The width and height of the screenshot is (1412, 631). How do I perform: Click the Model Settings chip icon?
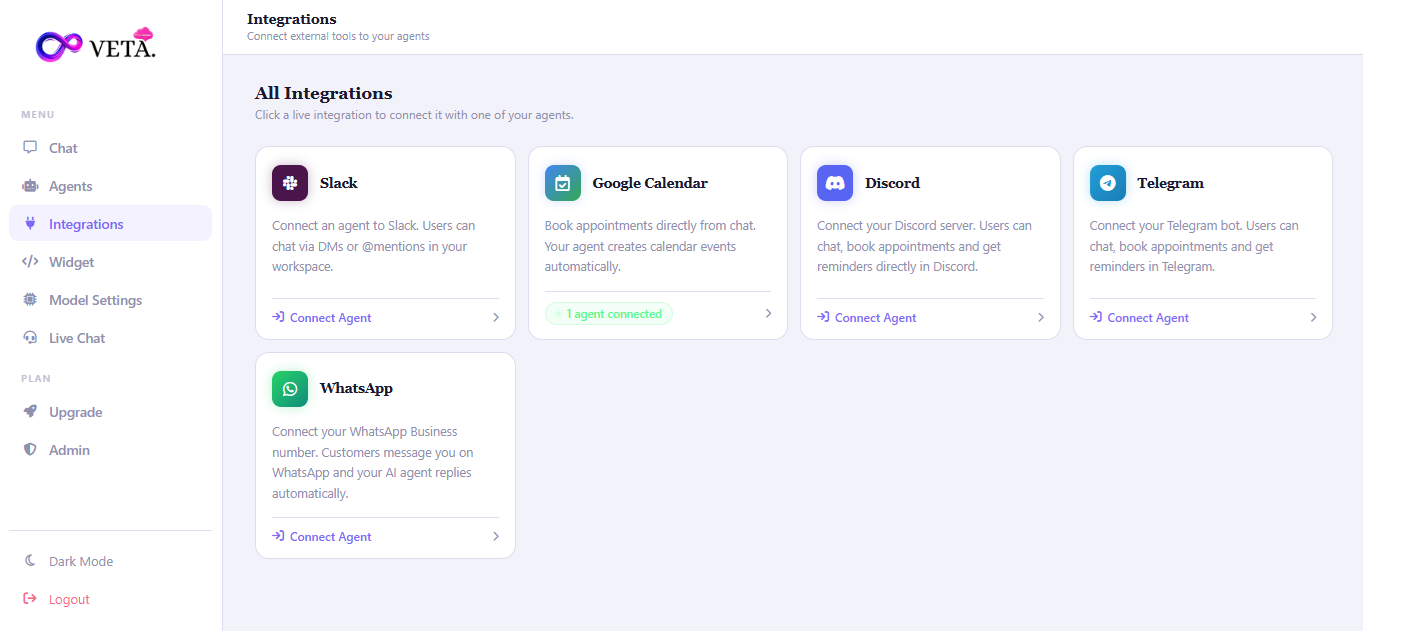pos(30,300)
